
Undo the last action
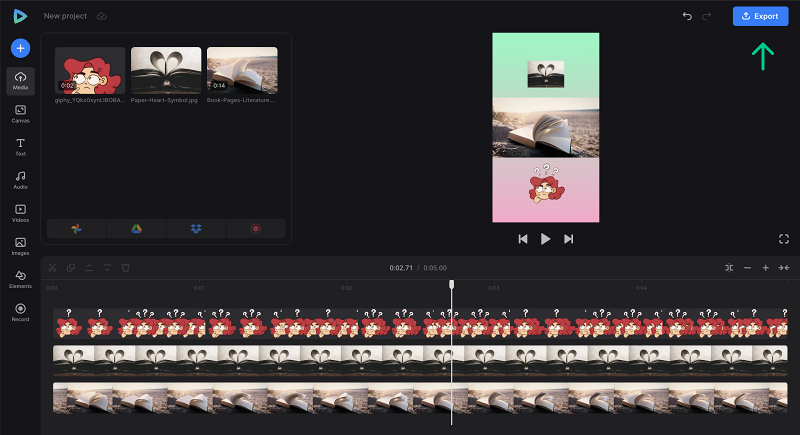687,16
